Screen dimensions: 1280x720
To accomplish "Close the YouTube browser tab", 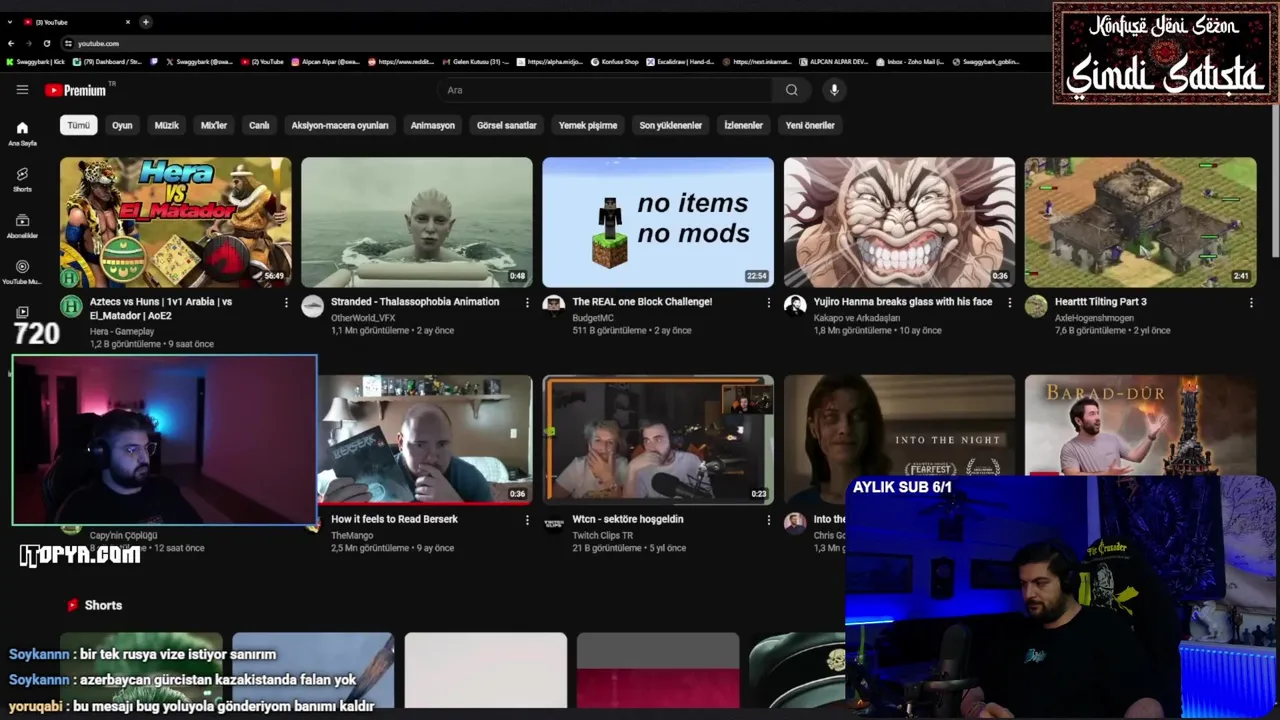I will 128,22.
